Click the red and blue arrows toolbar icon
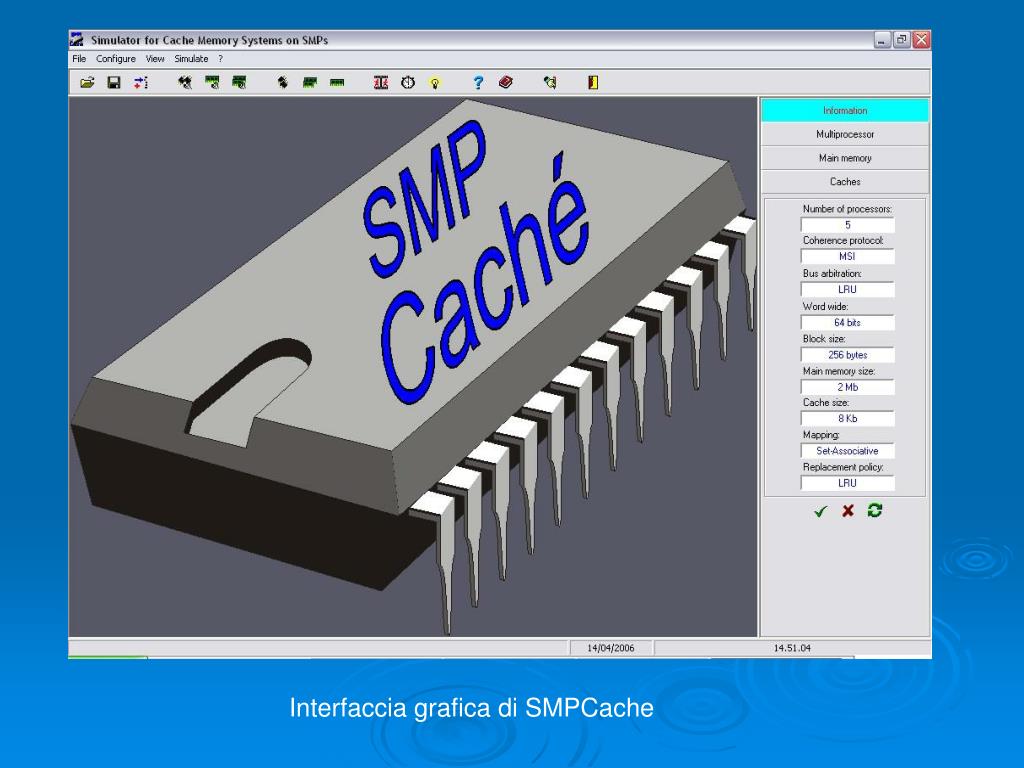Image resolution: width=1024 pixels, height=768 pixels. (x=141, y=83)
